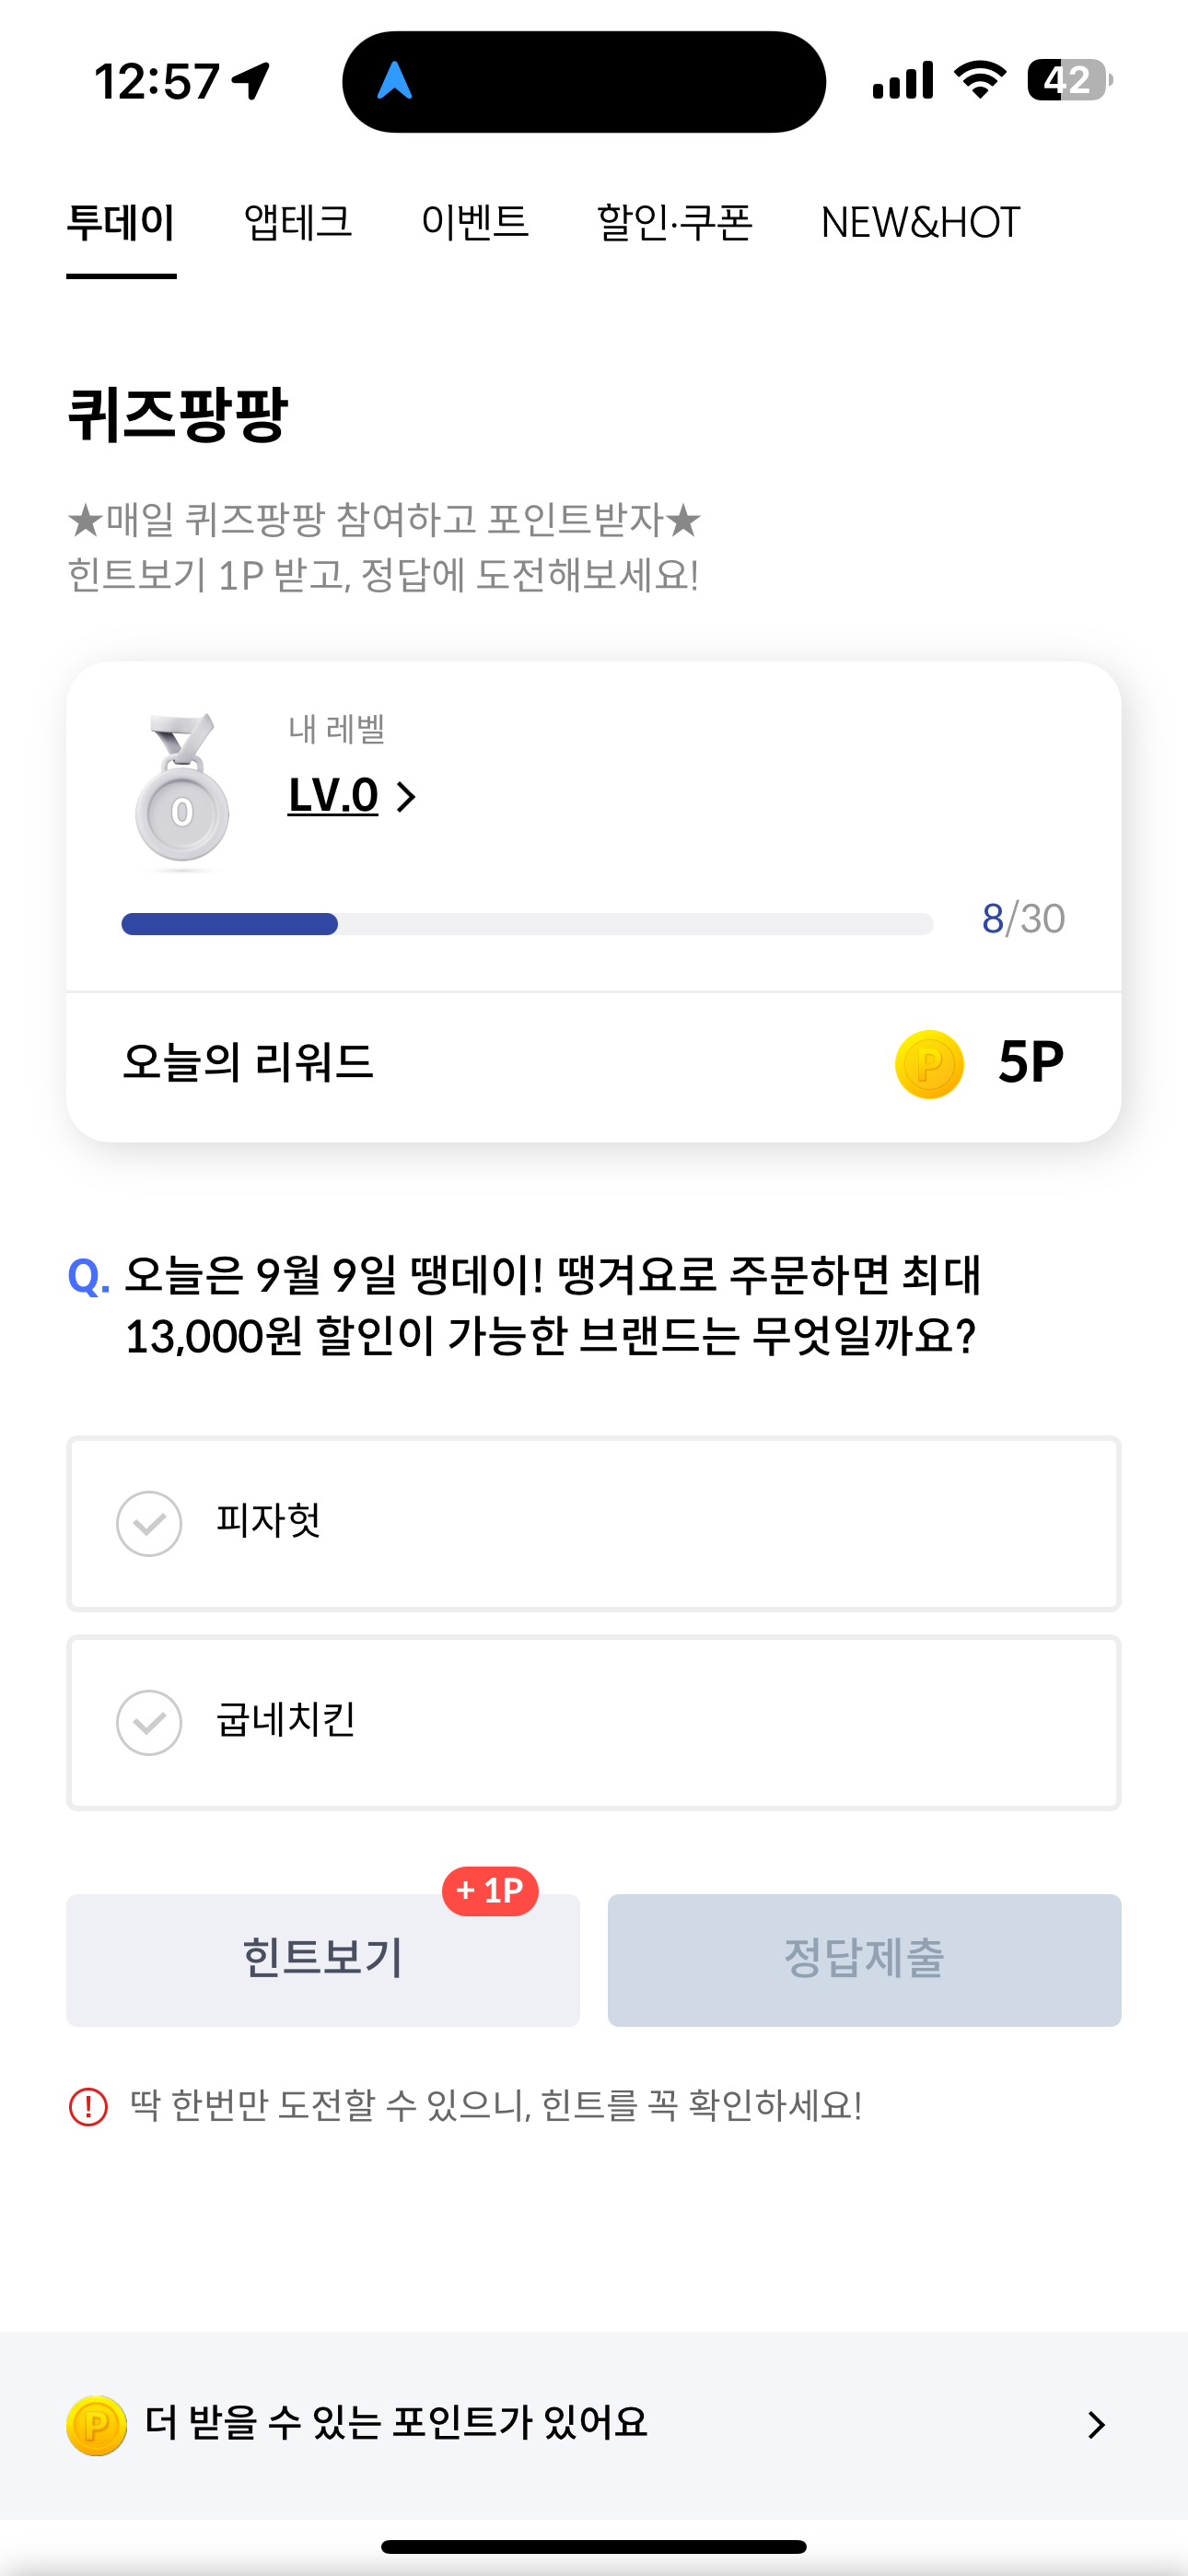Tap the level progress bar

click(x=527, y=923)
